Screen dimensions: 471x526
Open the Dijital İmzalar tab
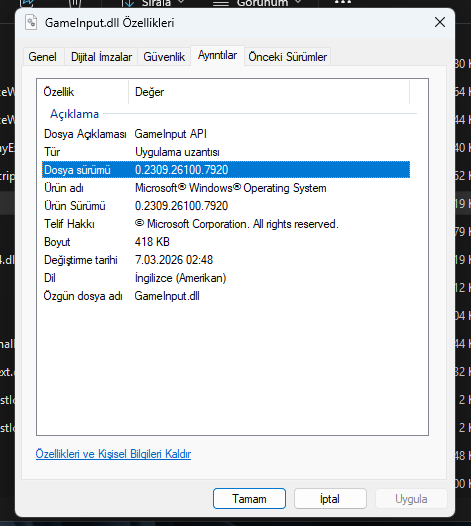[101, 57]
